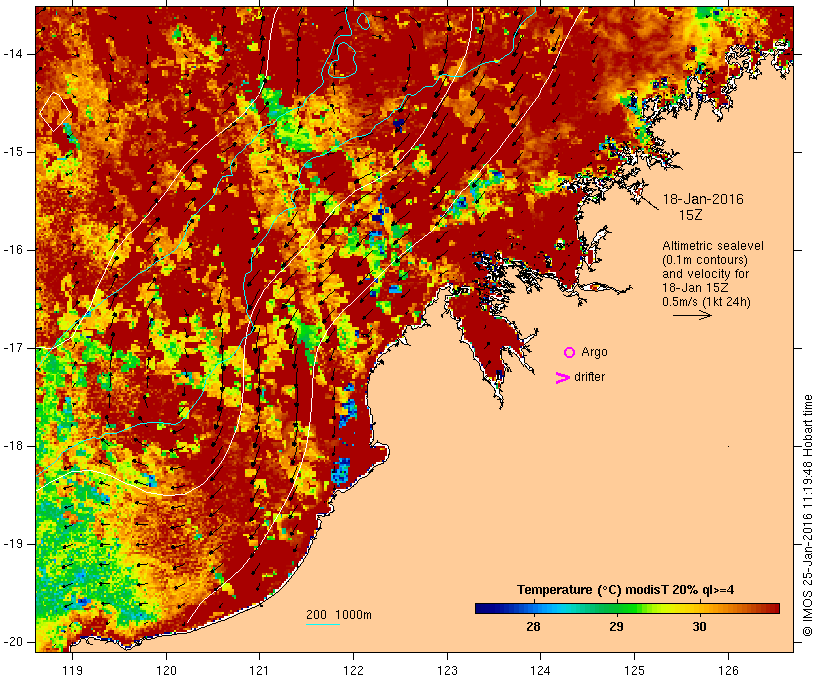Click the '200 1000m' depth contour label

[x=339, y=615]
